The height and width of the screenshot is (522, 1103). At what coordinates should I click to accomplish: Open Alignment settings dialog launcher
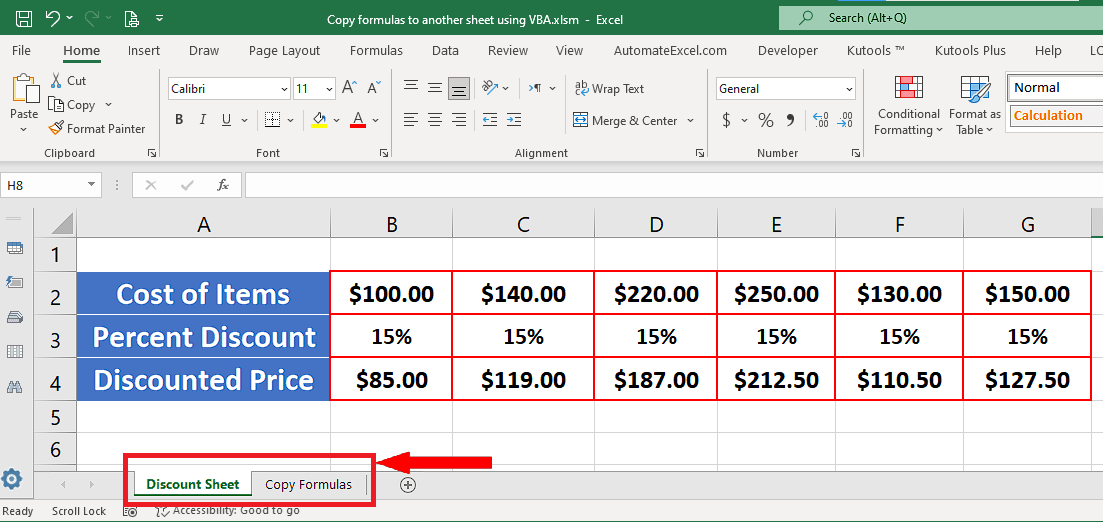click(x=699, y=153)
